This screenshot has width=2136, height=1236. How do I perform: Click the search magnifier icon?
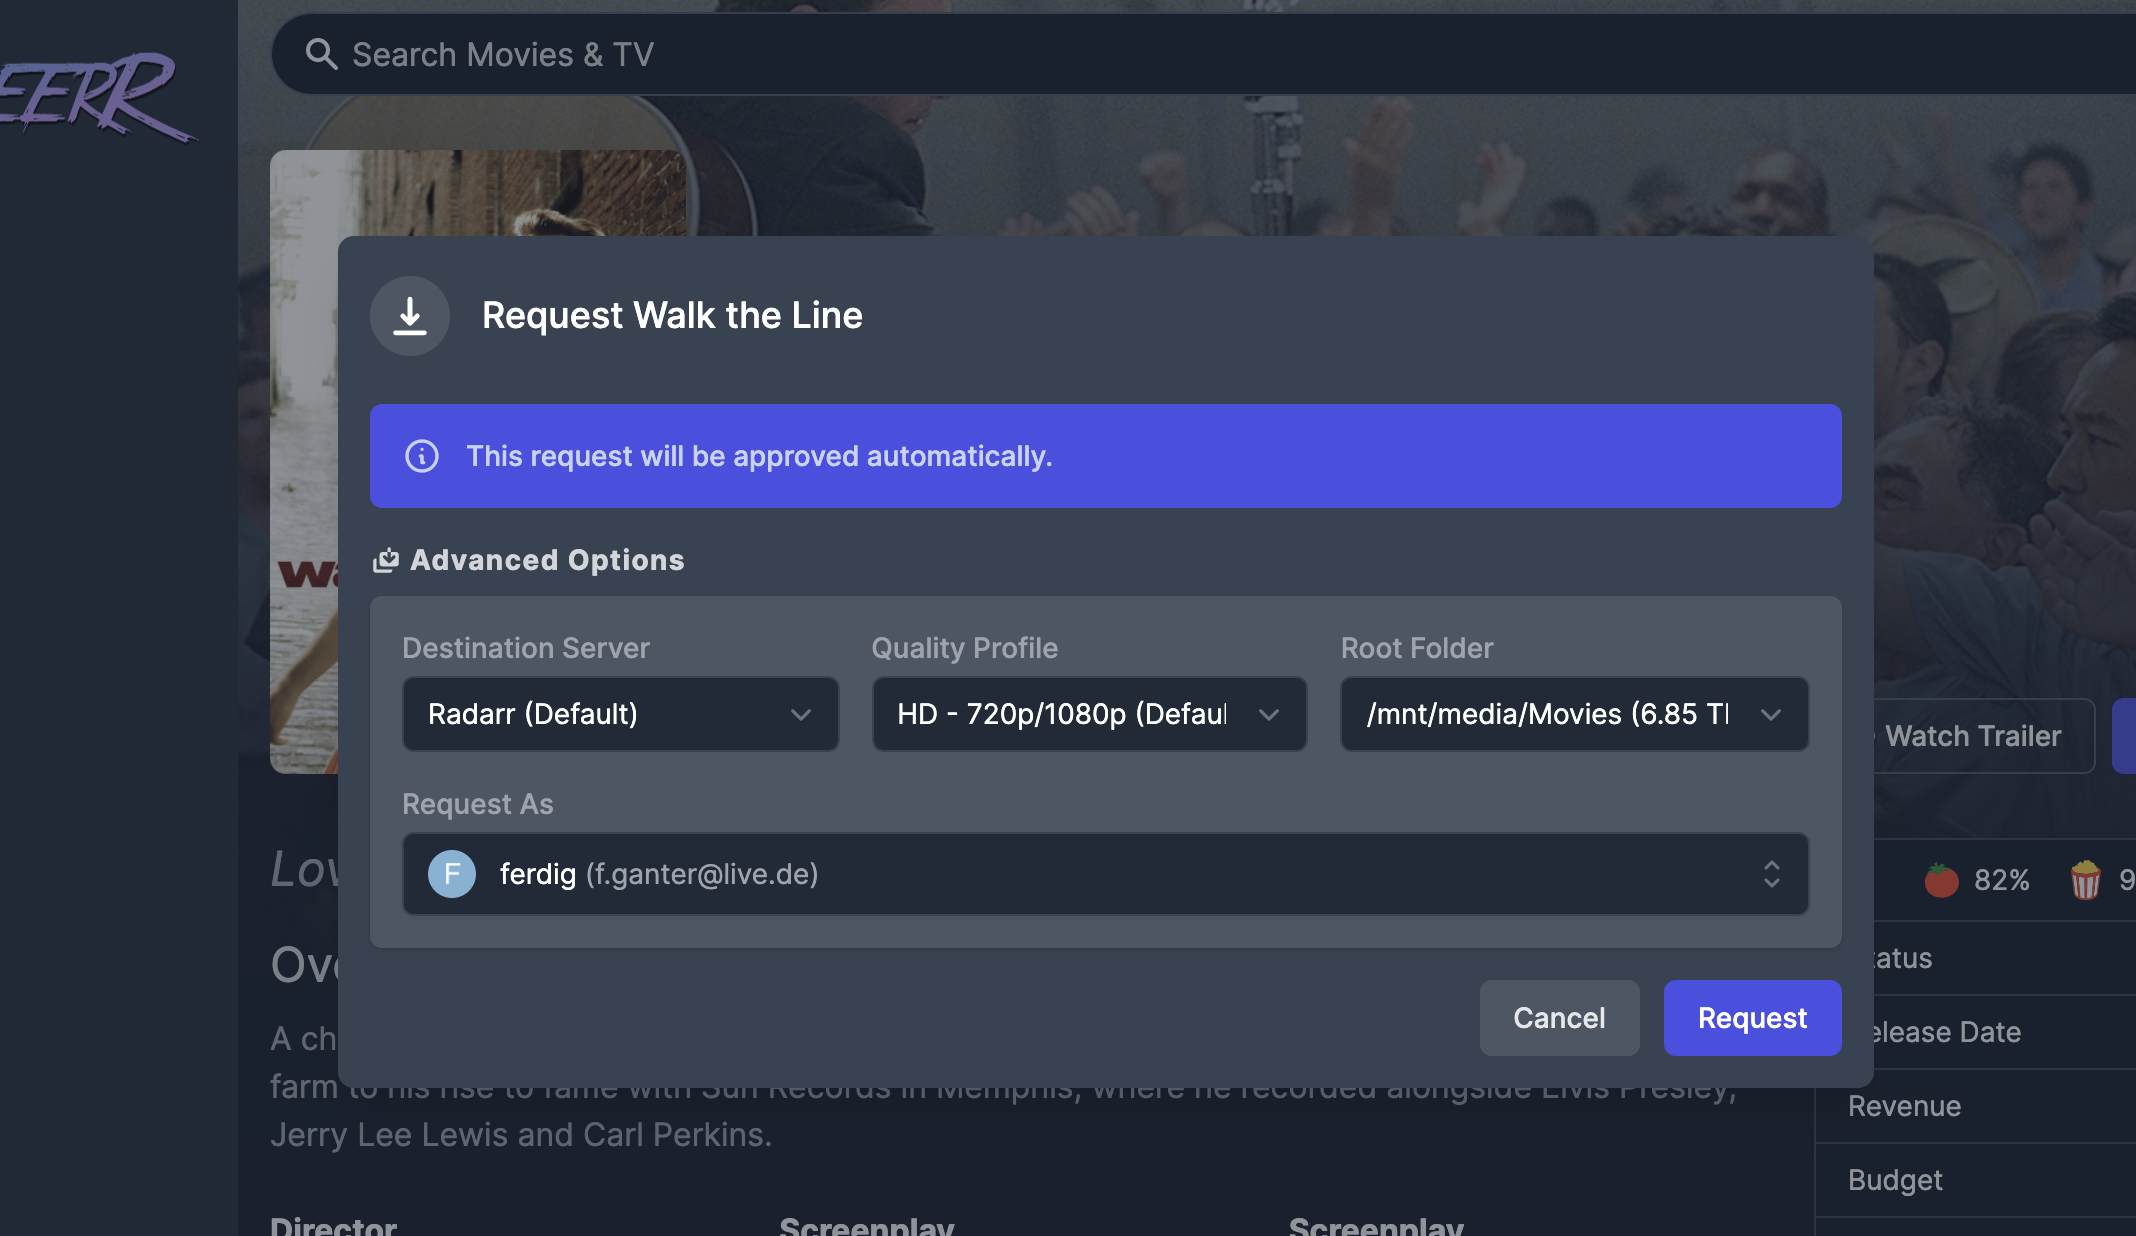coord(321,54)
